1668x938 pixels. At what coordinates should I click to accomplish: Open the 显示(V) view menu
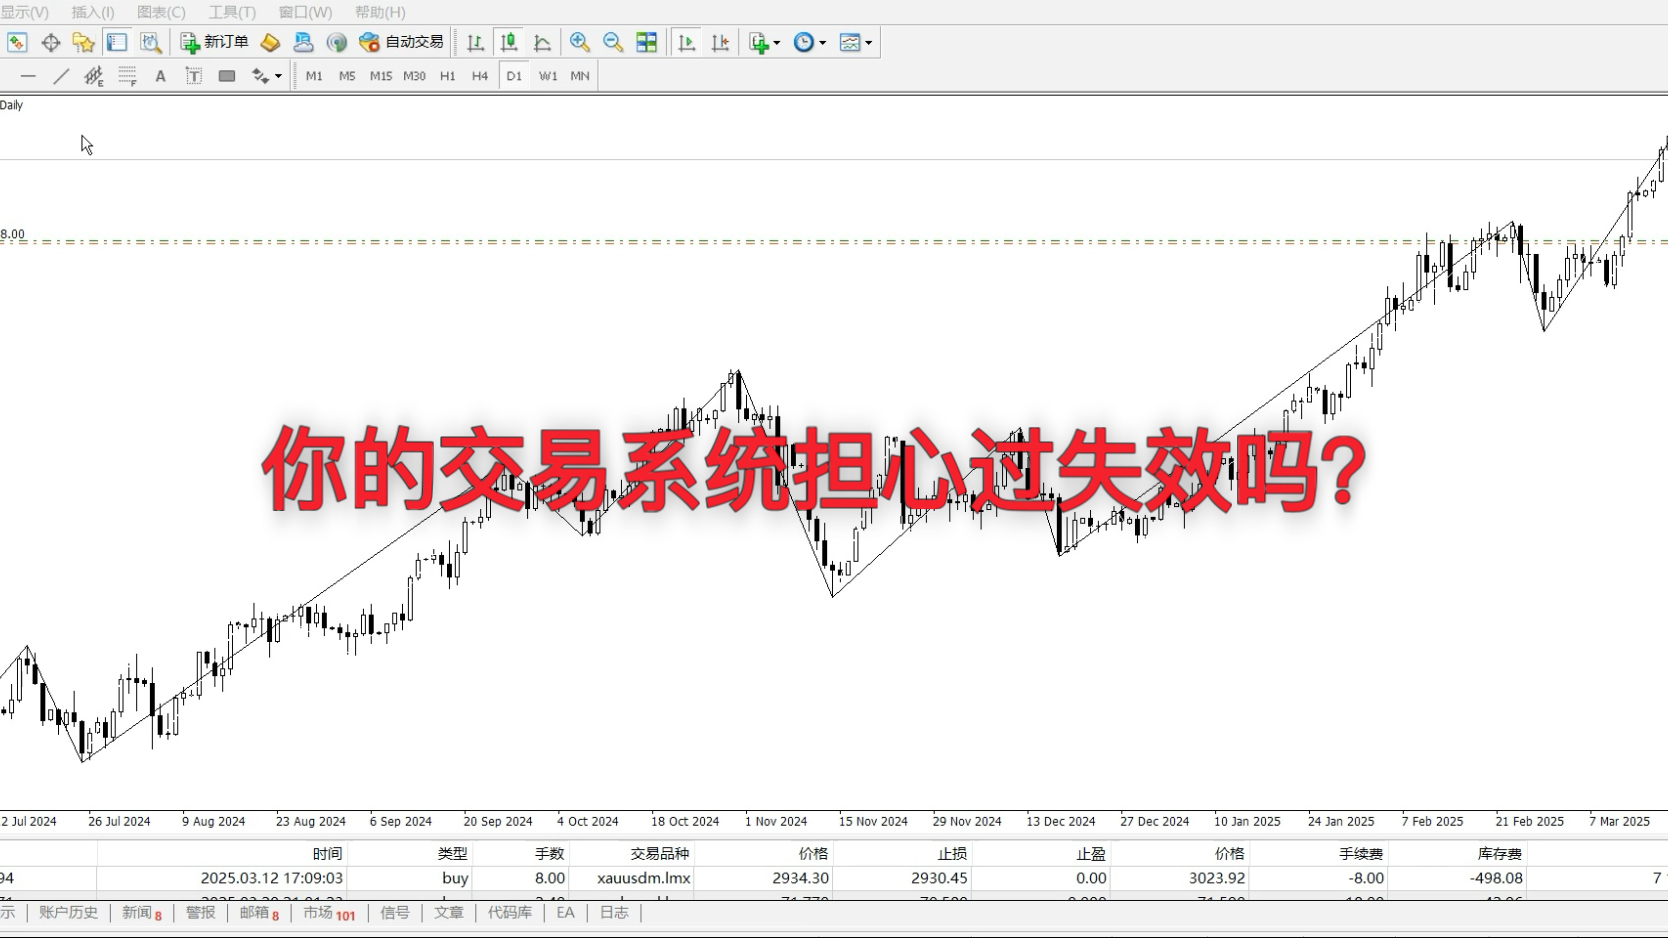point(24,12)
